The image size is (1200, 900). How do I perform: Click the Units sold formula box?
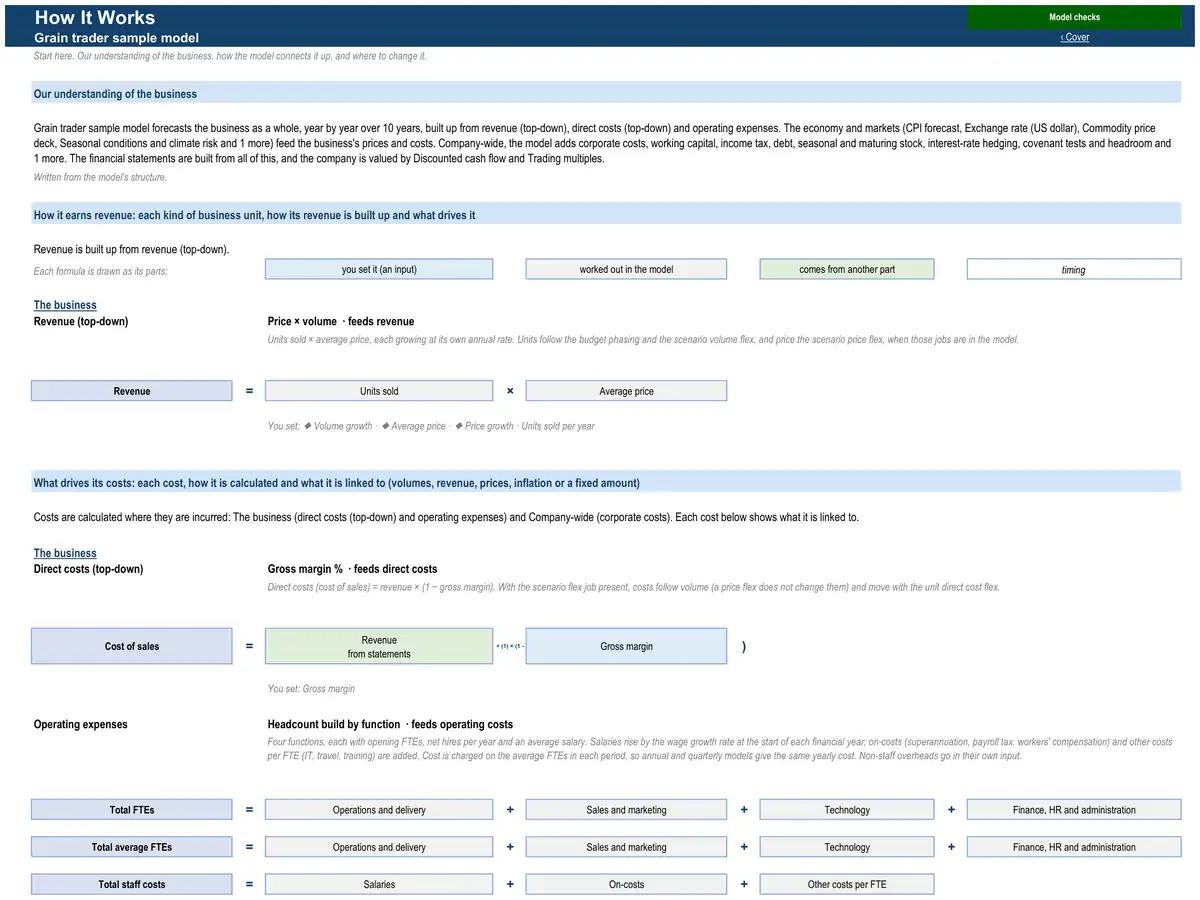pos(379,391)
